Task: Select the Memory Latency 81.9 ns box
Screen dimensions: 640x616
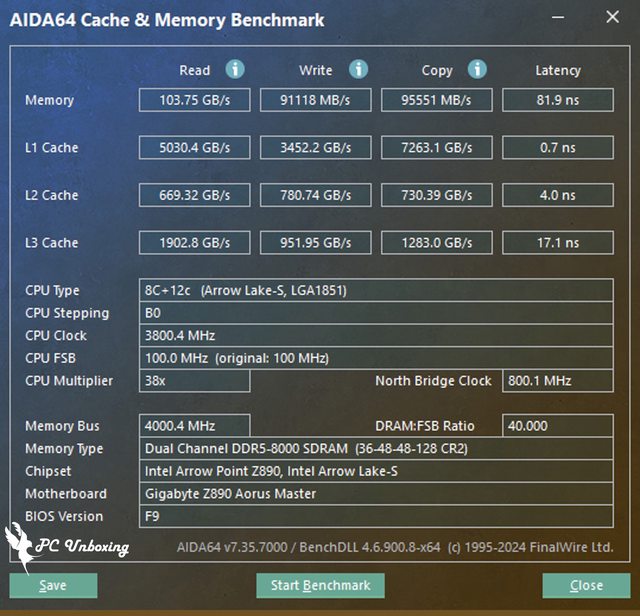Action: 557,100
